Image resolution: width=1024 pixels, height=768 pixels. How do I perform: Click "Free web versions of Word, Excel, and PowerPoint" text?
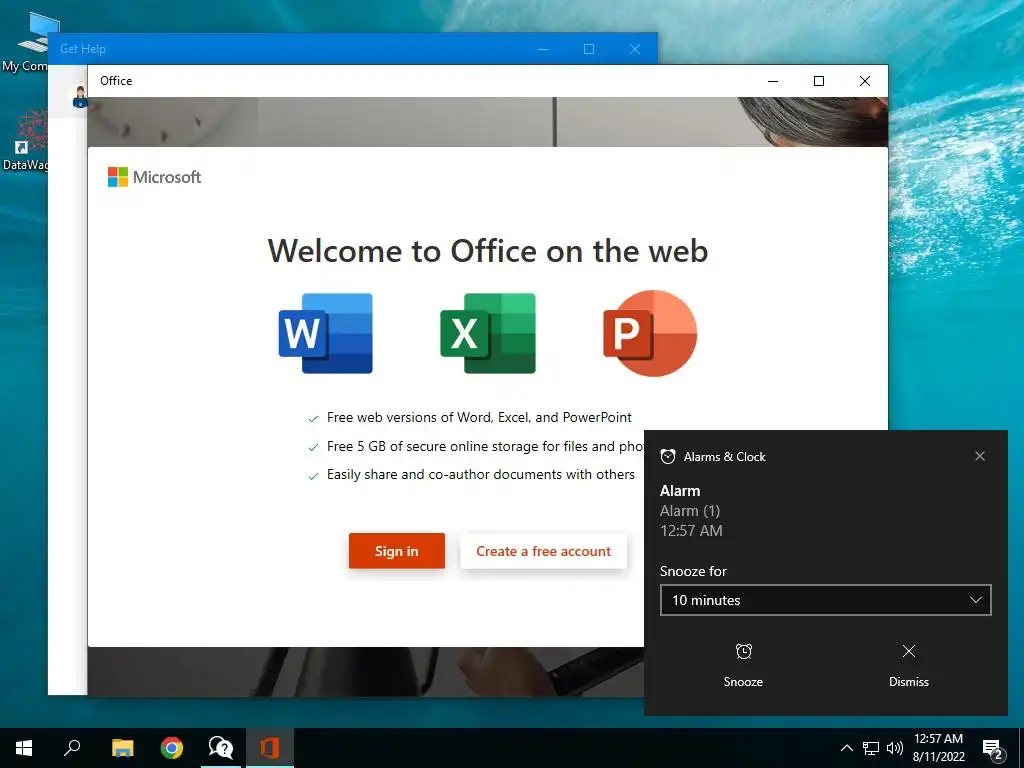[479, 417]
